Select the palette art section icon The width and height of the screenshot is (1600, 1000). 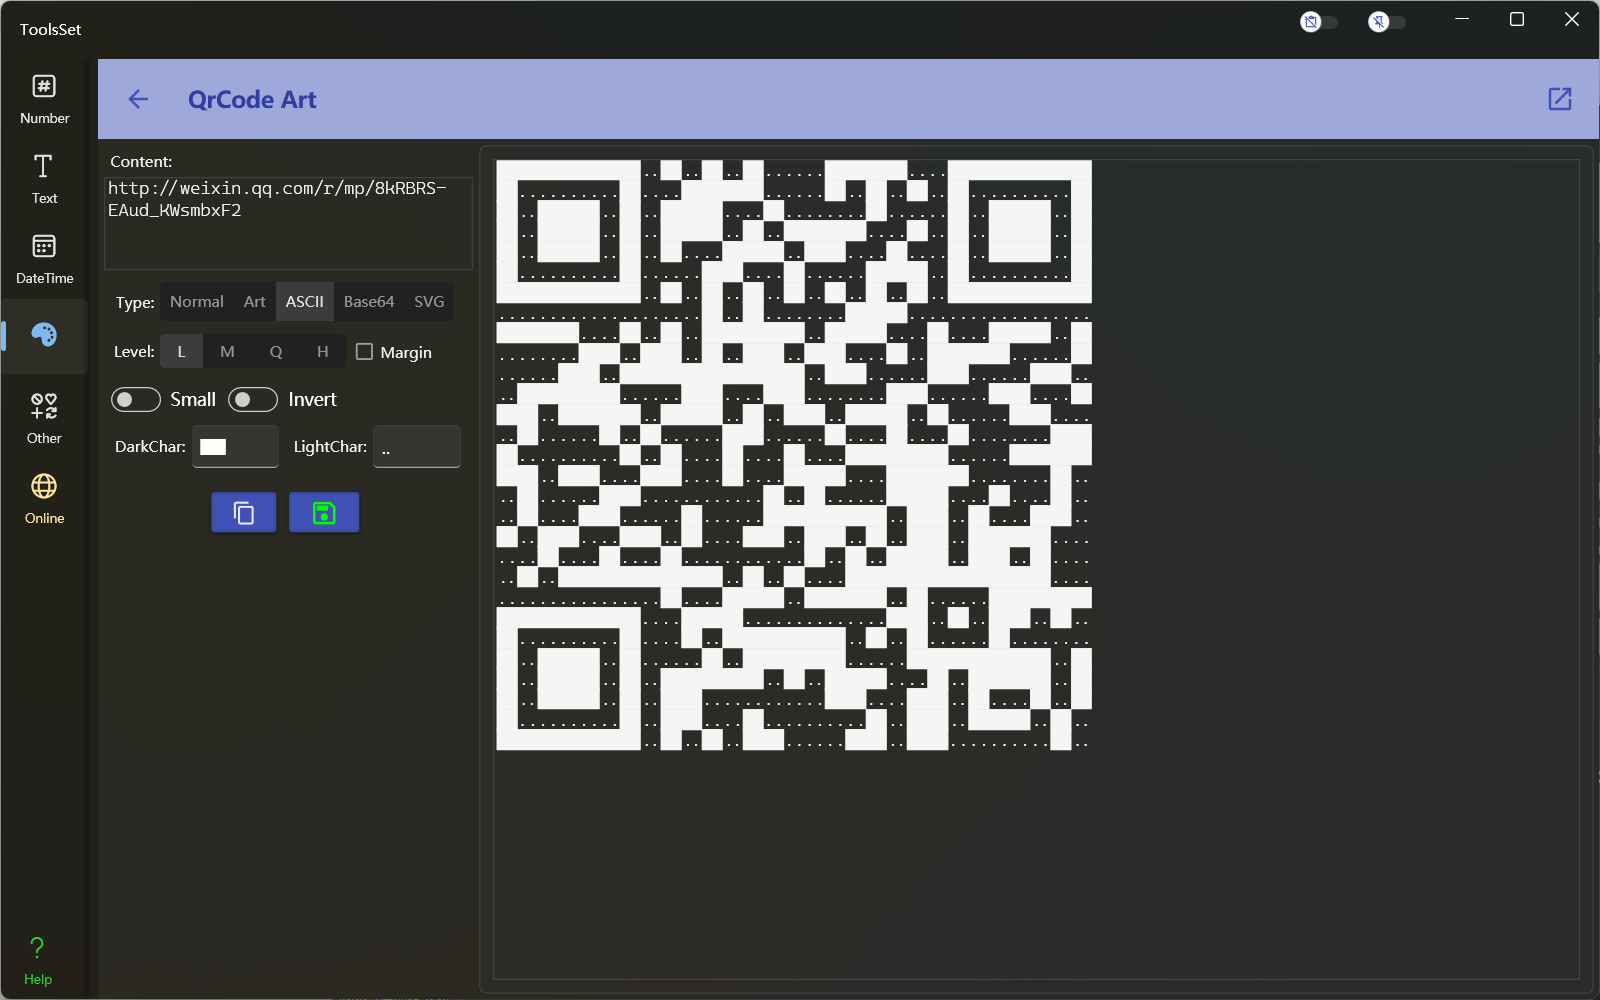[44, 335]
